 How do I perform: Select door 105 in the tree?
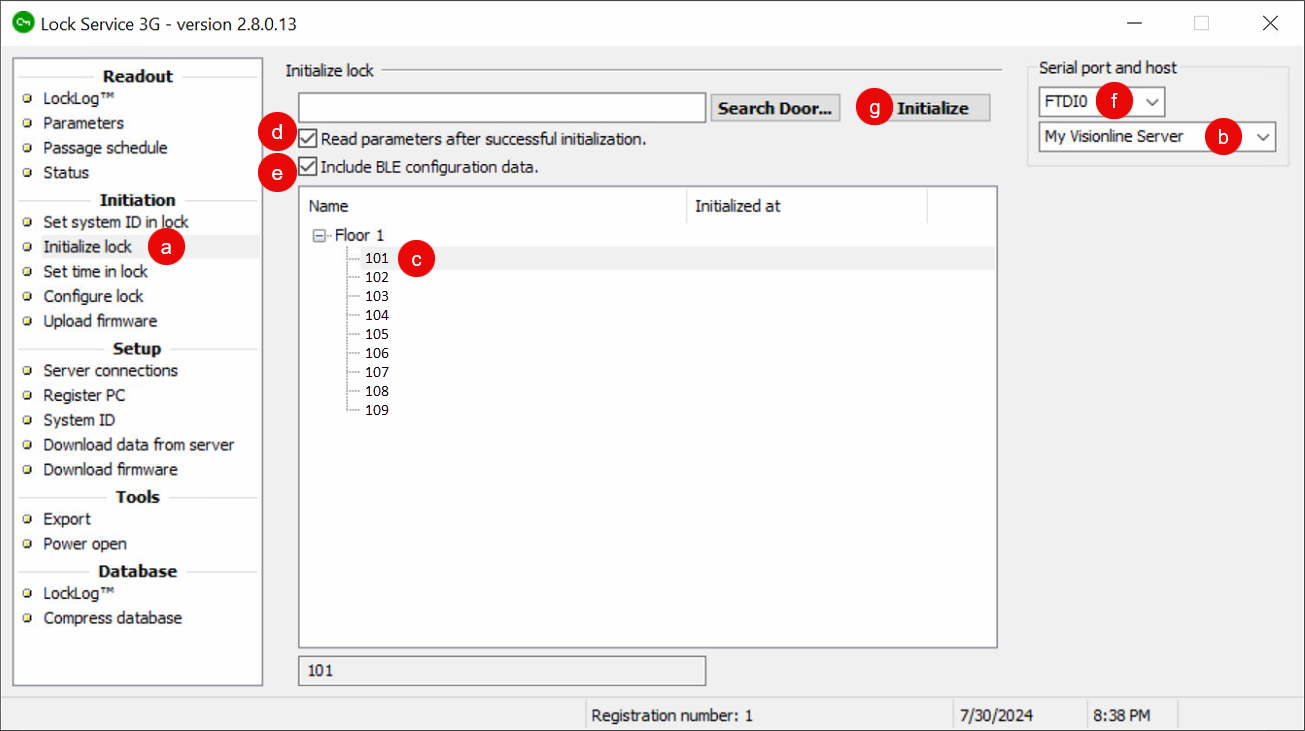[377, 334]
